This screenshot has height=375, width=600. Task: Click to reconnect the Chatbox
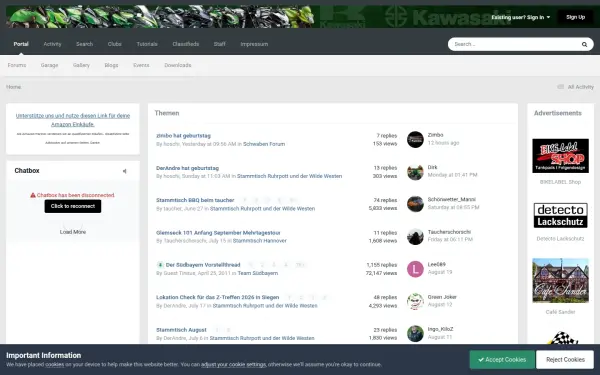coord(73,206)
